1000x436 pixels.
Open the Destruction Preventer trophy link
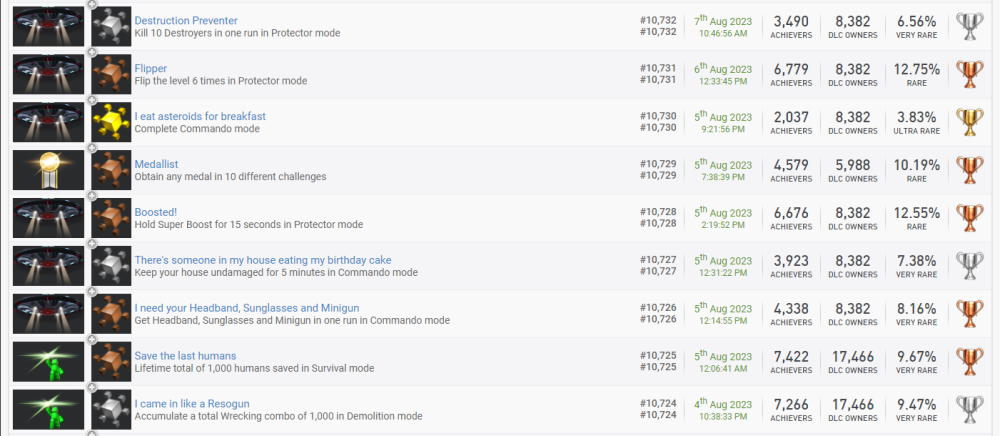[186, 20]
